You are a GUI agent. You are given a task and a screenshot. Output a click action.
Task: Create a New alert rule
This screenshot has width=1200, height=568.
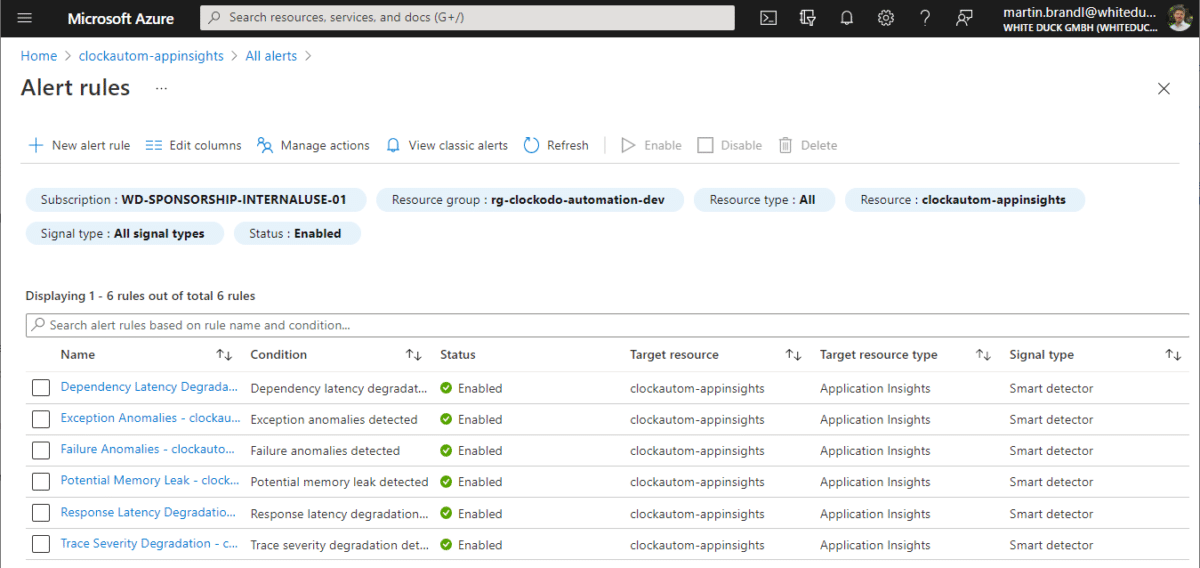point(79,145)
